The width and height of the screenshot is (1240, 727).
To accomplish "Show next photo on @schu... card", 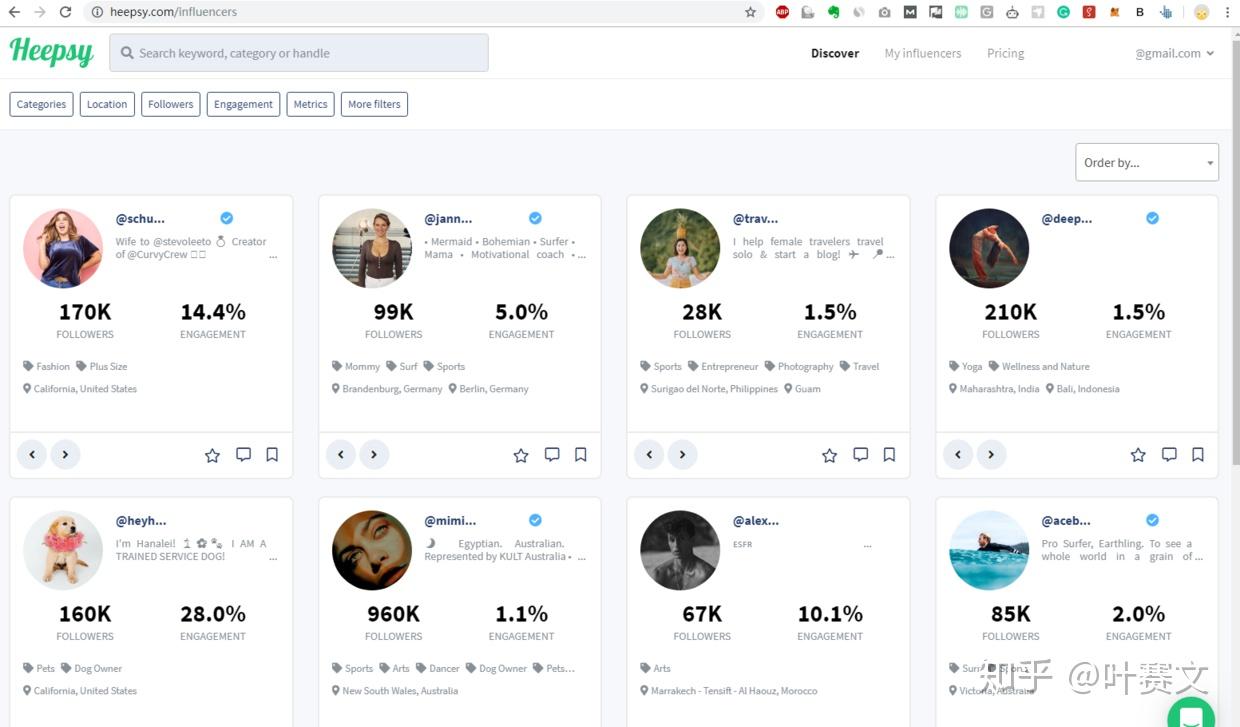I will tap(65, 454).
